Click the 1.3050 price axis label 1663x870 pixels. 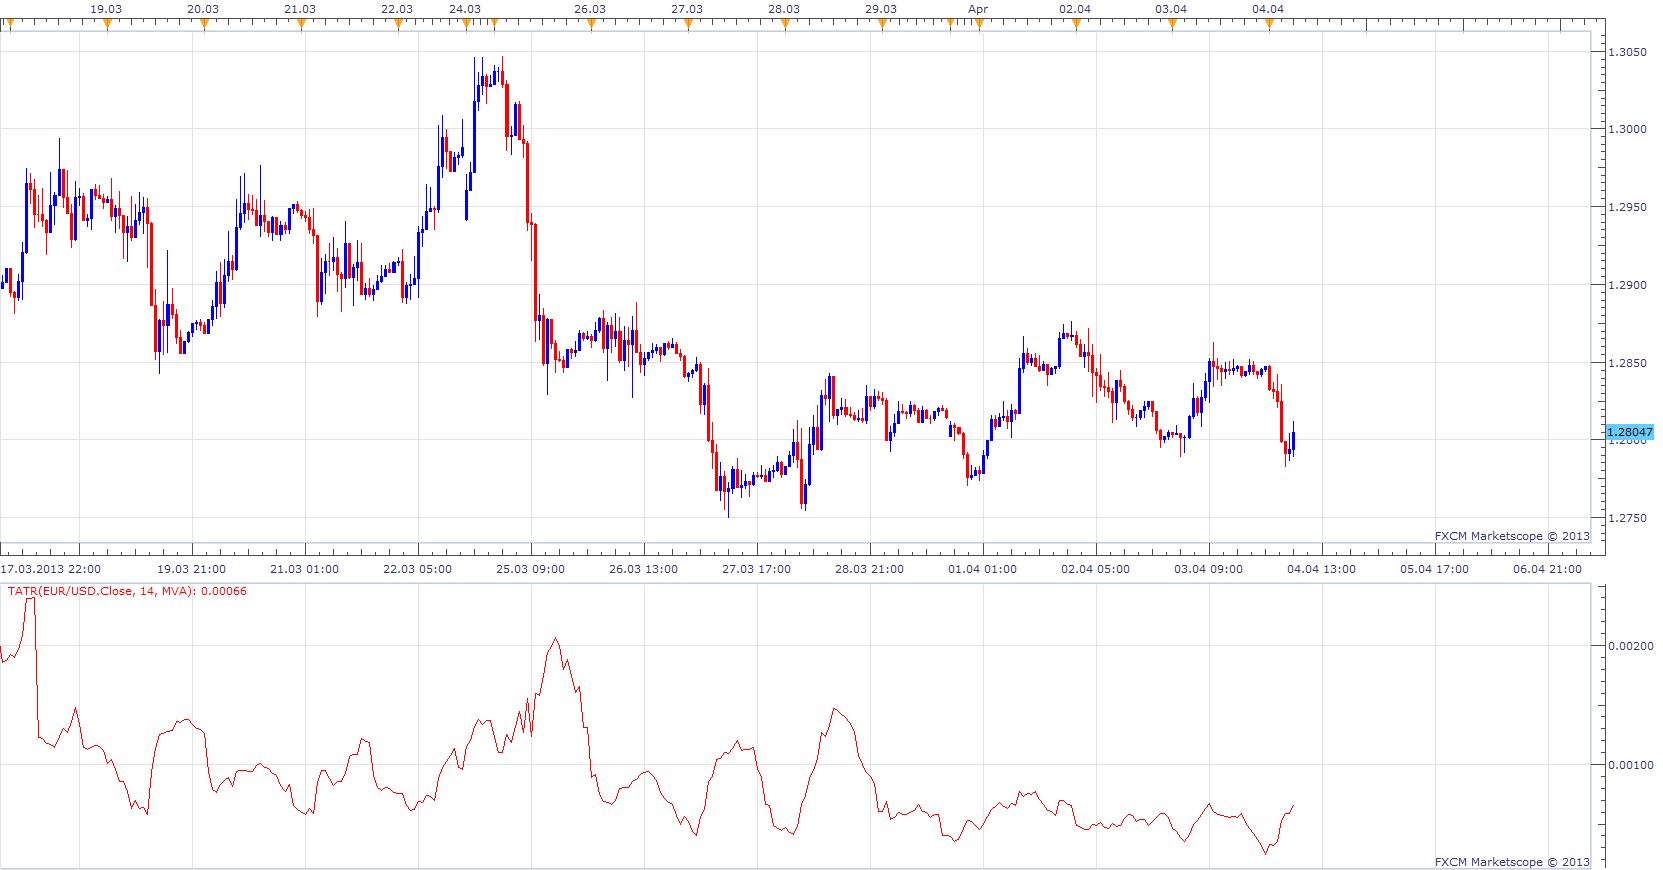click(1627, 52)
